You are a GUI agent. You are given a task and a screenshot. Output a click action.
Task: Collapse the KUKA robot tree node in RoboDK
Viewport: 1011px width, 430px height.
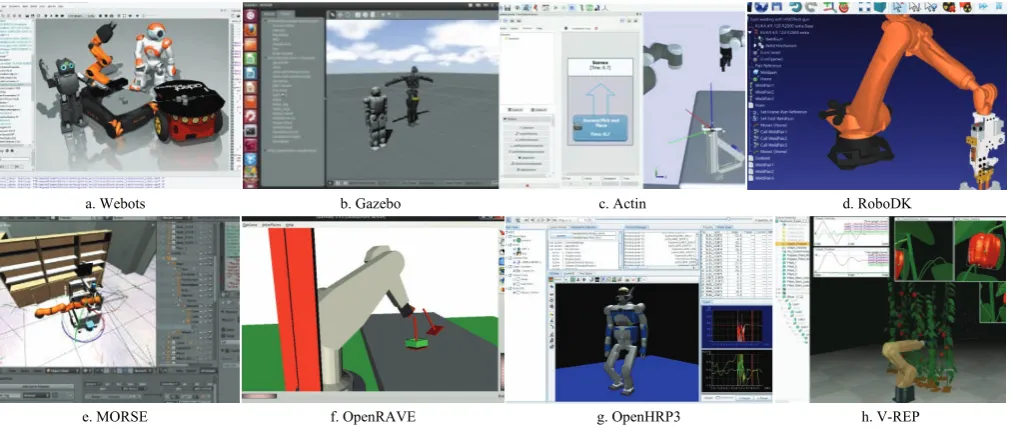750,32
